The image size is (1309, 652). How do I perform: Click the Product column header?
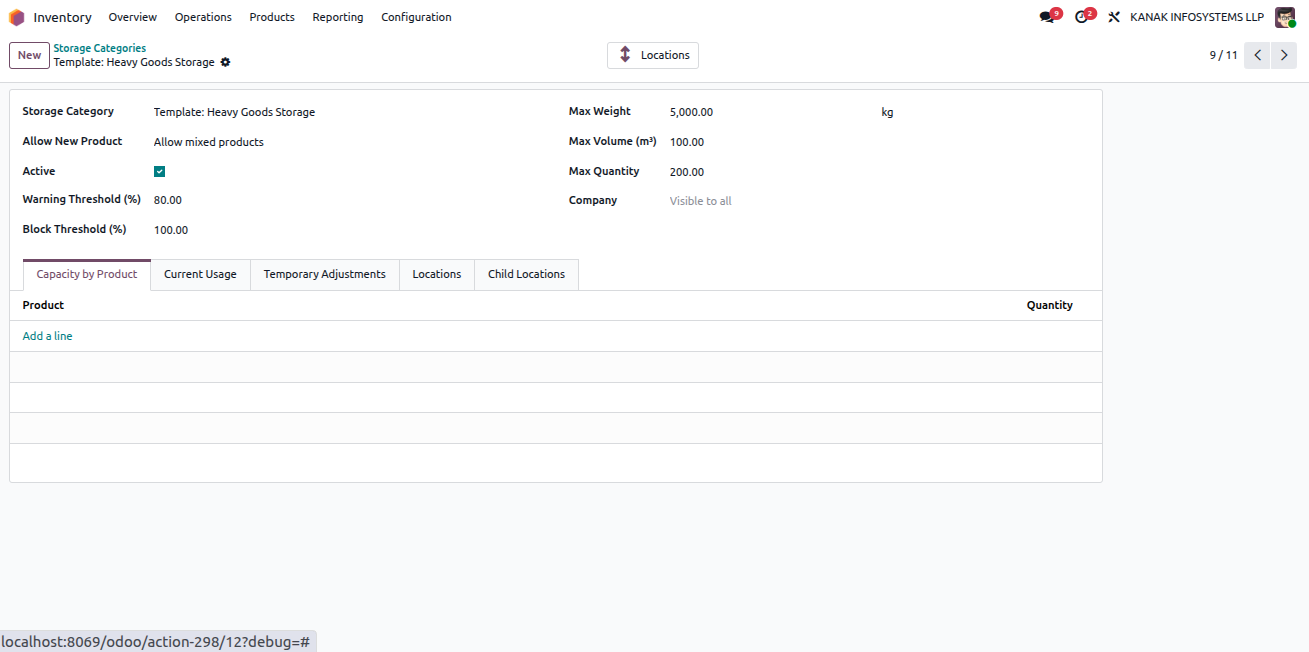(43, 305)
